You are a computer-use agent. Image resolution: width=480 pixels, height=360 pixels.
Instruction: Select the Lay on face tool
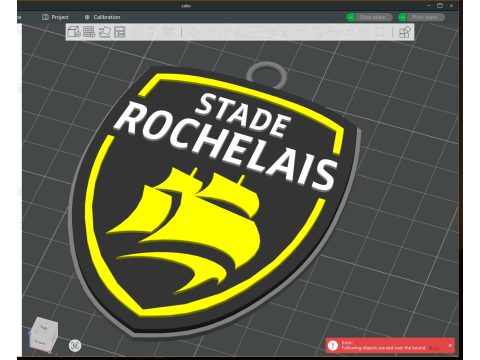[239, 32]
